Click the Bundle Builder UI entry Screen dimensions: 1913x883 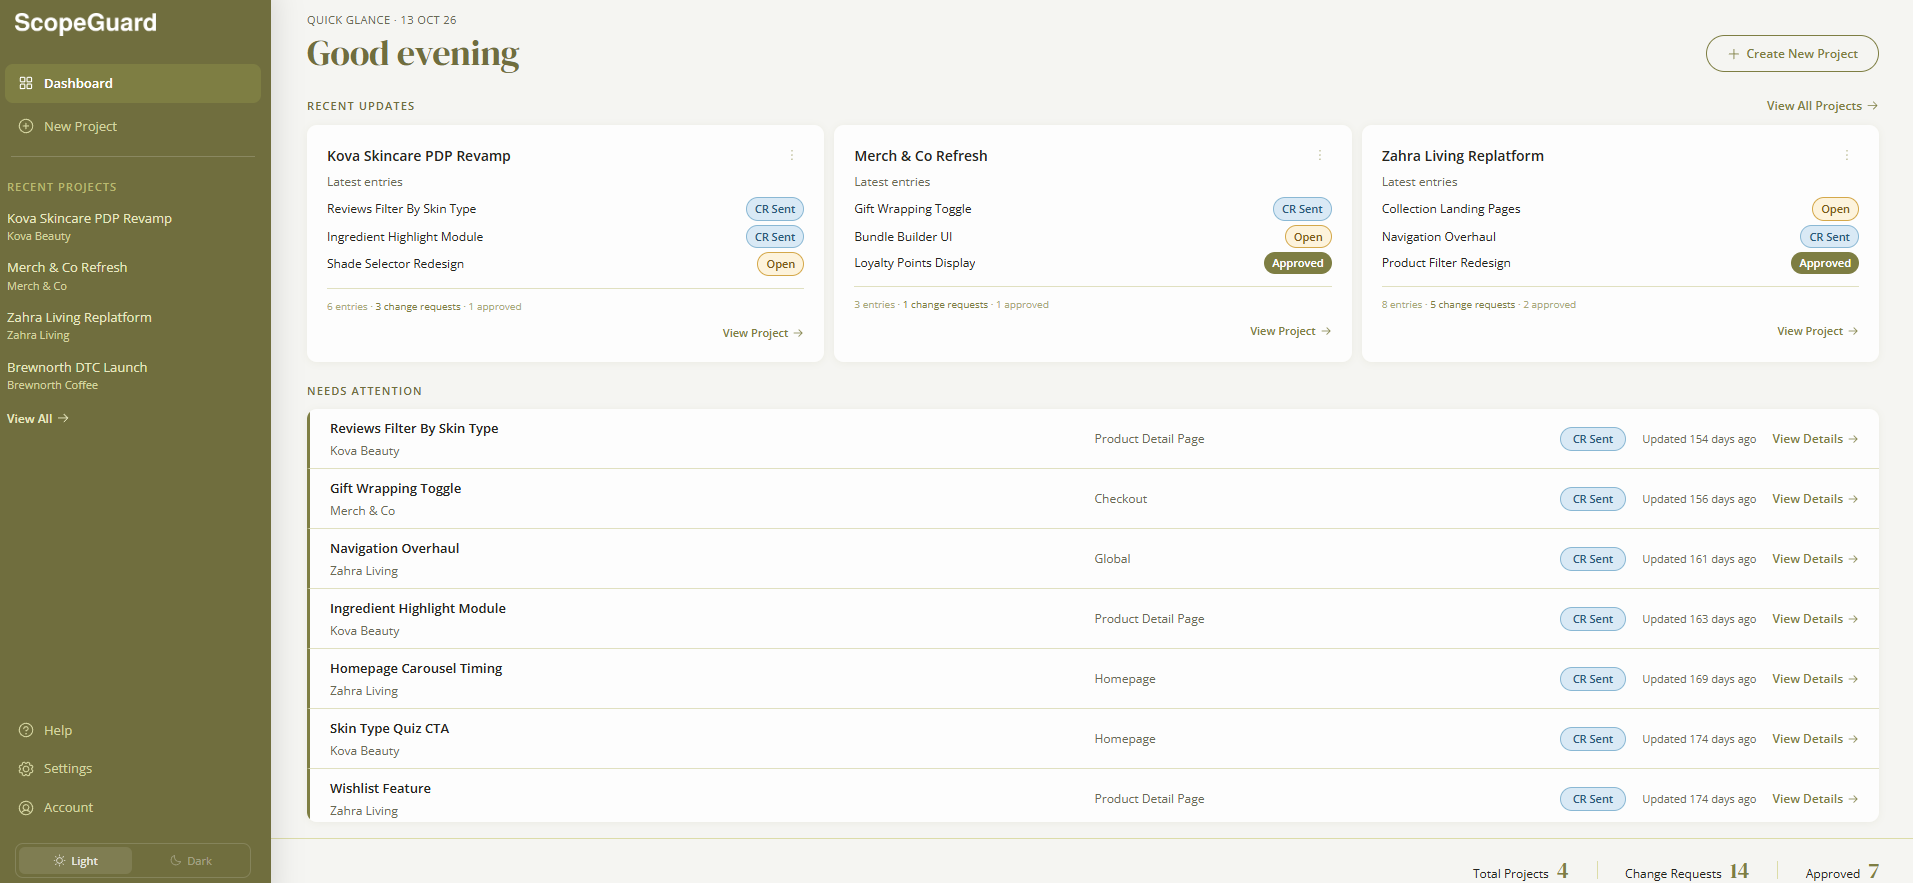(903, 237)
